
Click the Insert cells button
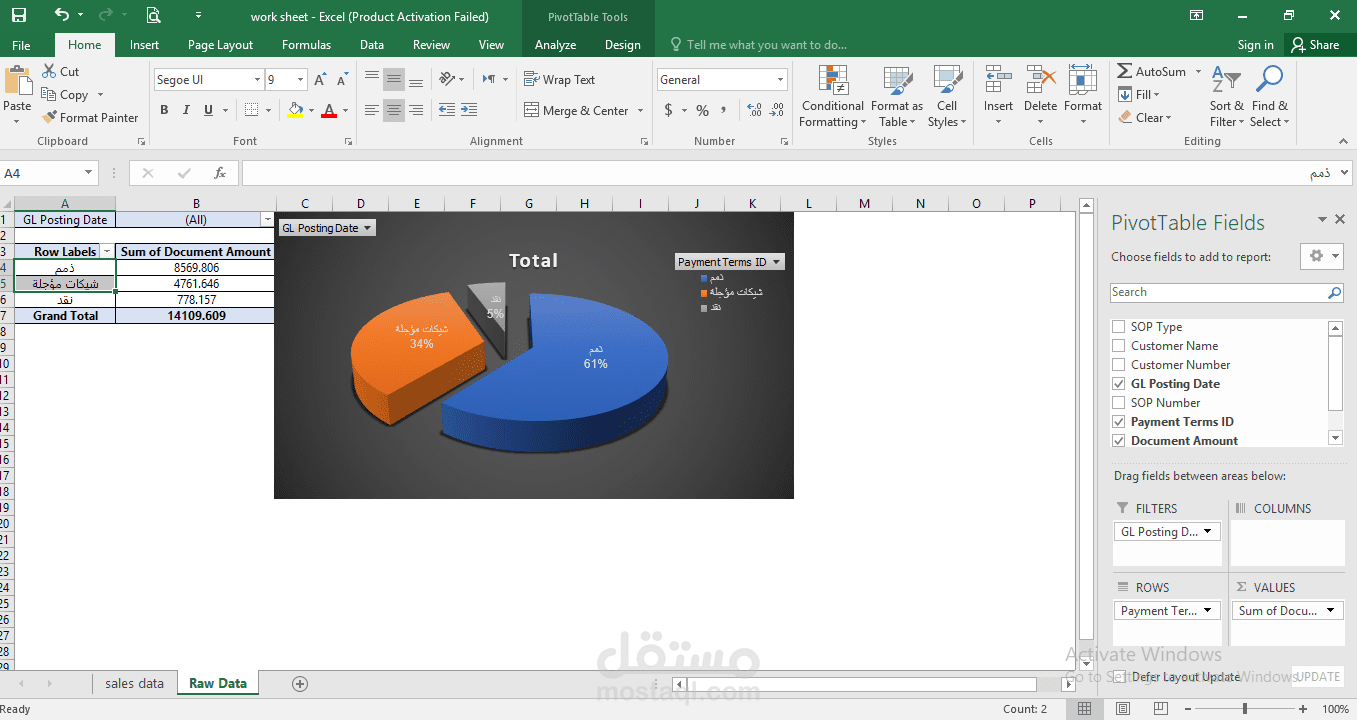coord(998,97)
